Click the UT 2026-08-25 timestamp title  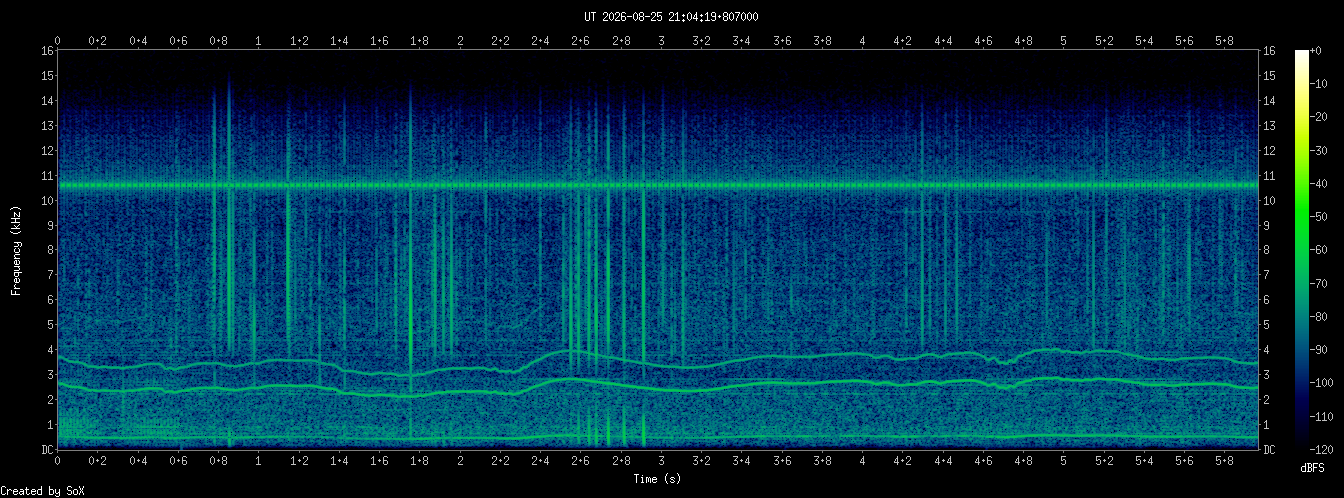pyautogui.click(x=671, y=16)
